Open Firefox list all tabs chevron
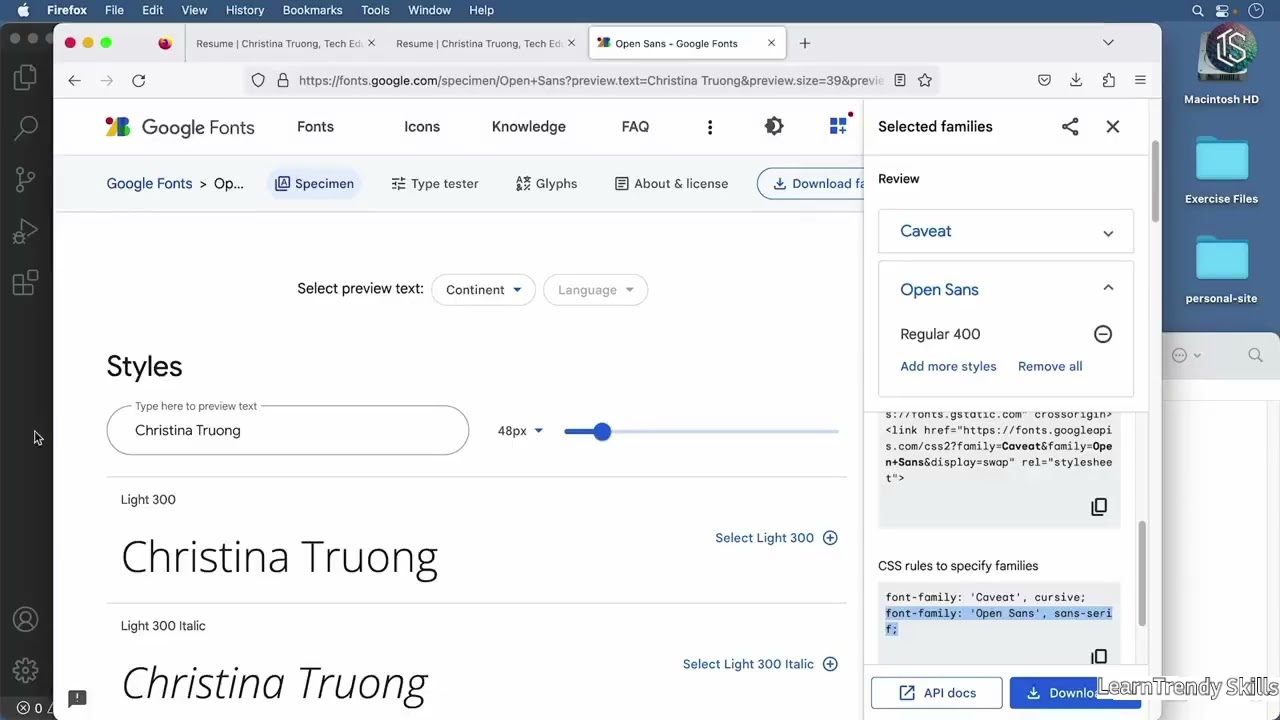Screen dimensions: 1280x720 (x=1108, y=43)
